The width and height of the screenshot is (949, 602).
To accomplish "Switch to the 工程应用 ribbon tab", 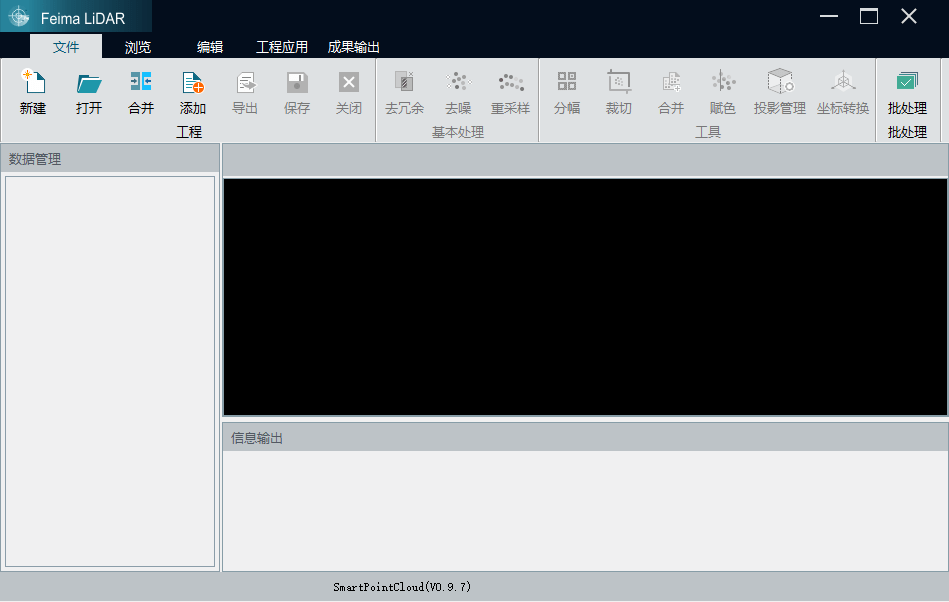I will (281, 47).
